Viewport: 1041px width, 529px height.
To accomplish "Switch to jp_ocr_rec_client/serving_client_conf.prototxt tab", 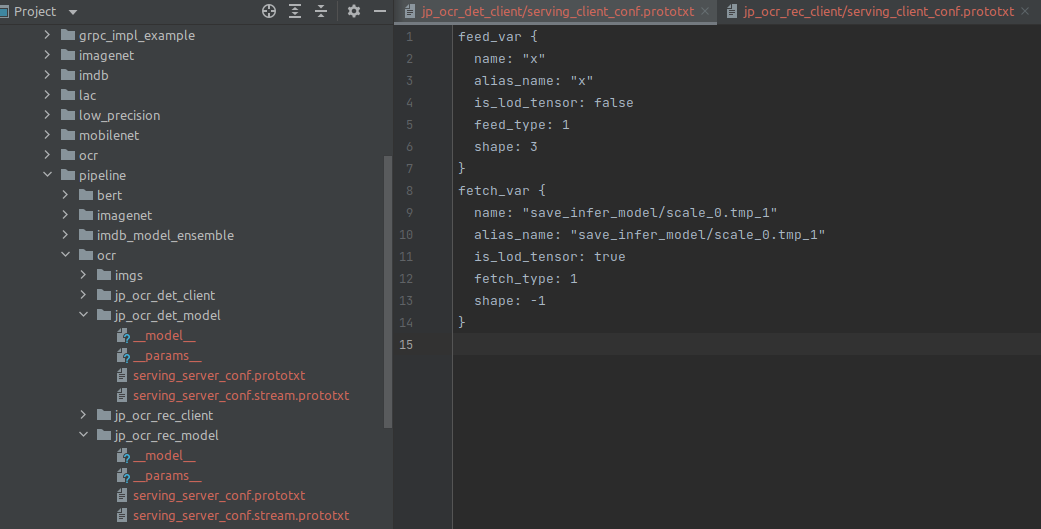I will [878, 11].
